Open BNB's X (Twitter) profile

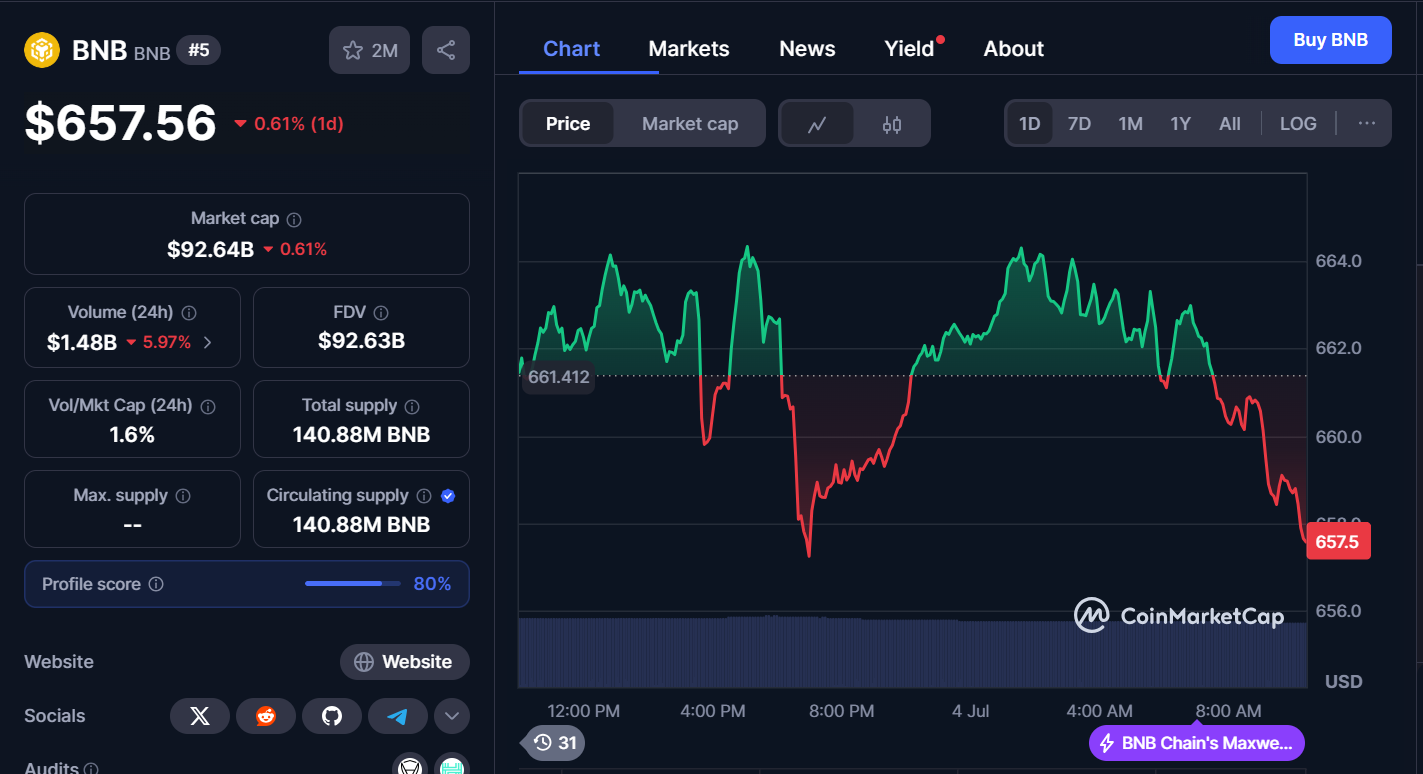click(200, 716)
